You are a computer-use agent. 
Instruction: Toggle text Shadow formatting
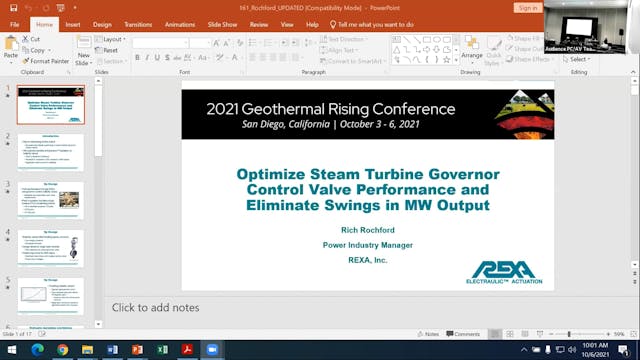(167, 58)
